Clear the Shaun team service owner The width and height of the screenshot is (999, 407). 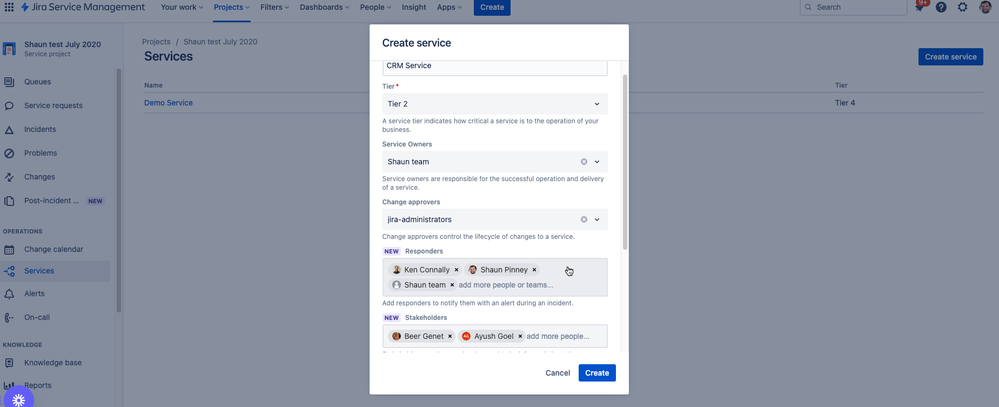click(x=584, y=162)
